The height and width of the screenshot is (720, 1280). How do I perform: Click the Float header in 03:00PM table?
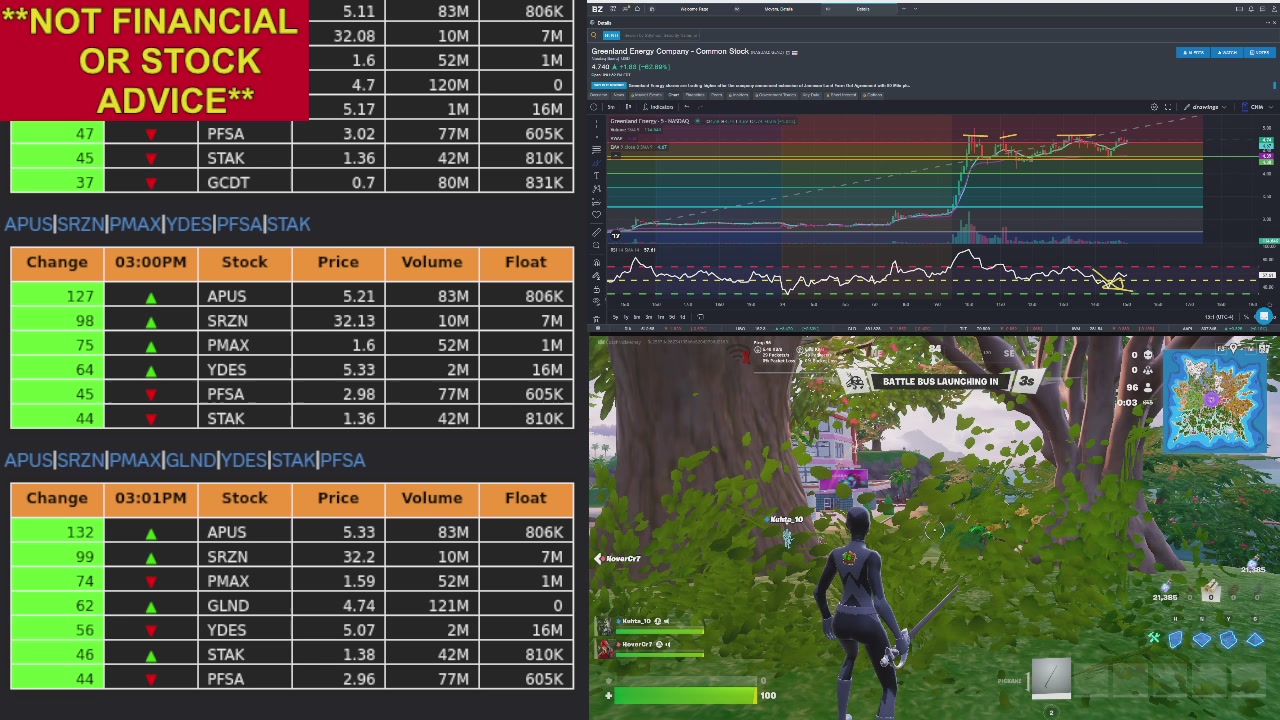(526, 262)
